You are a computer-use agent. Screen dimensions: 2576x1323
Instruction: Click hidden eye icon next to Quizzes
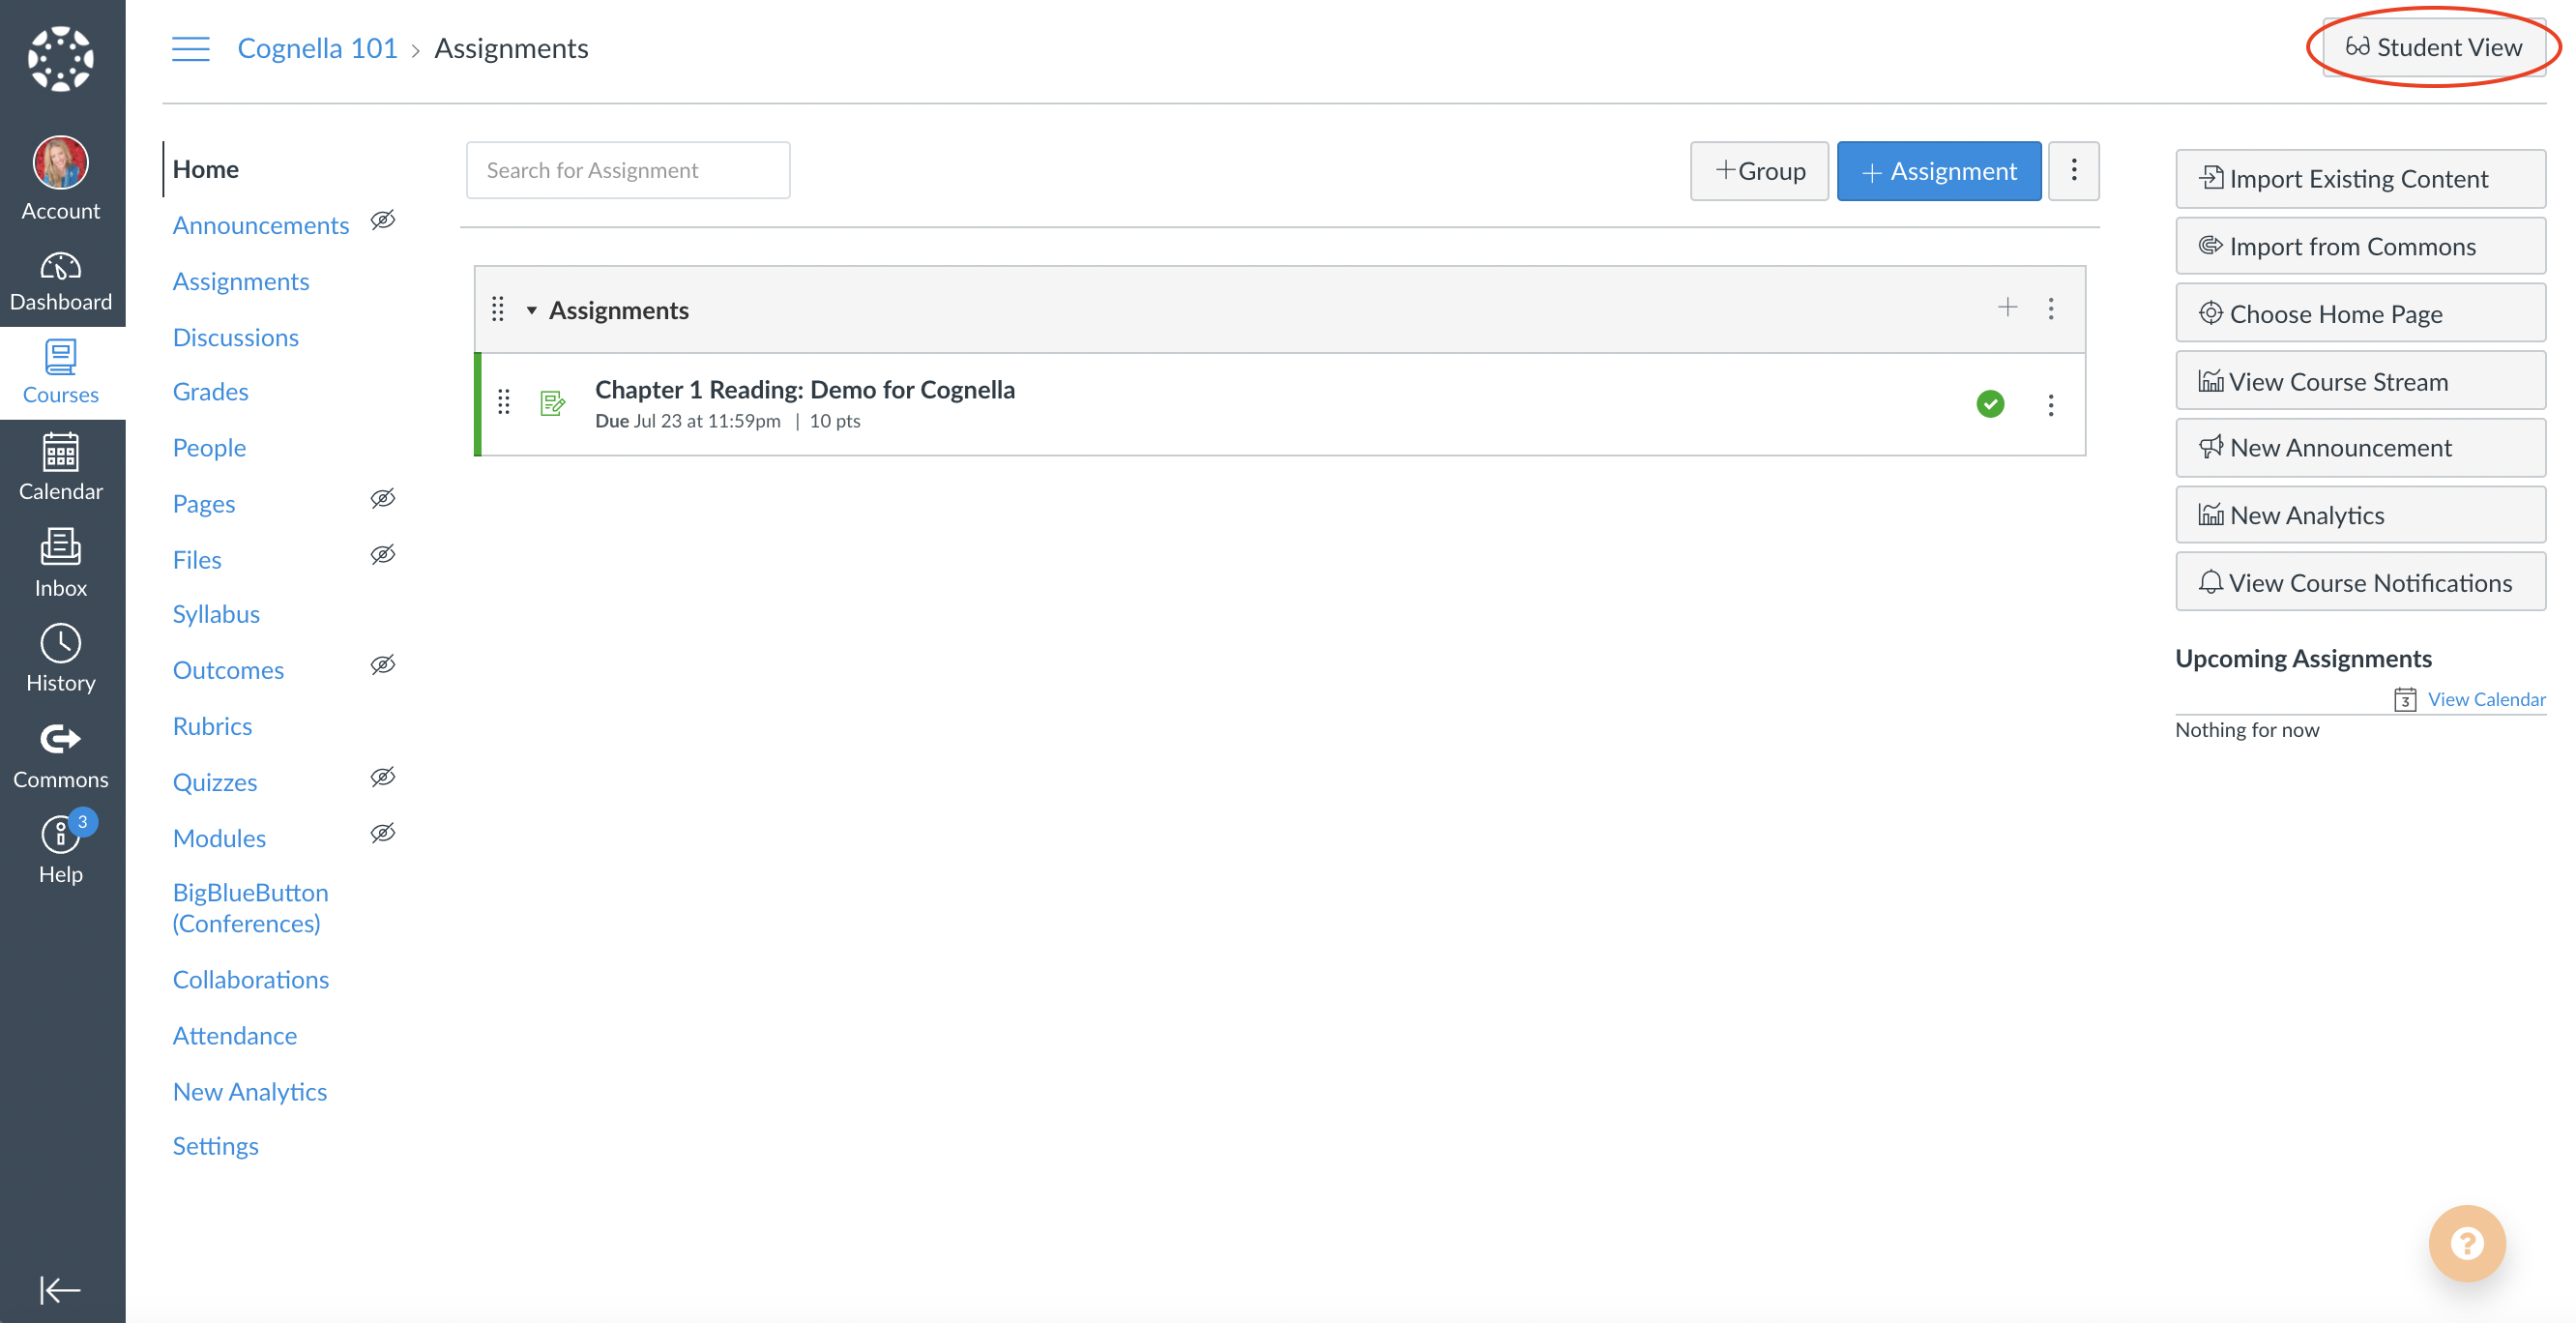[x=383, y=776]
